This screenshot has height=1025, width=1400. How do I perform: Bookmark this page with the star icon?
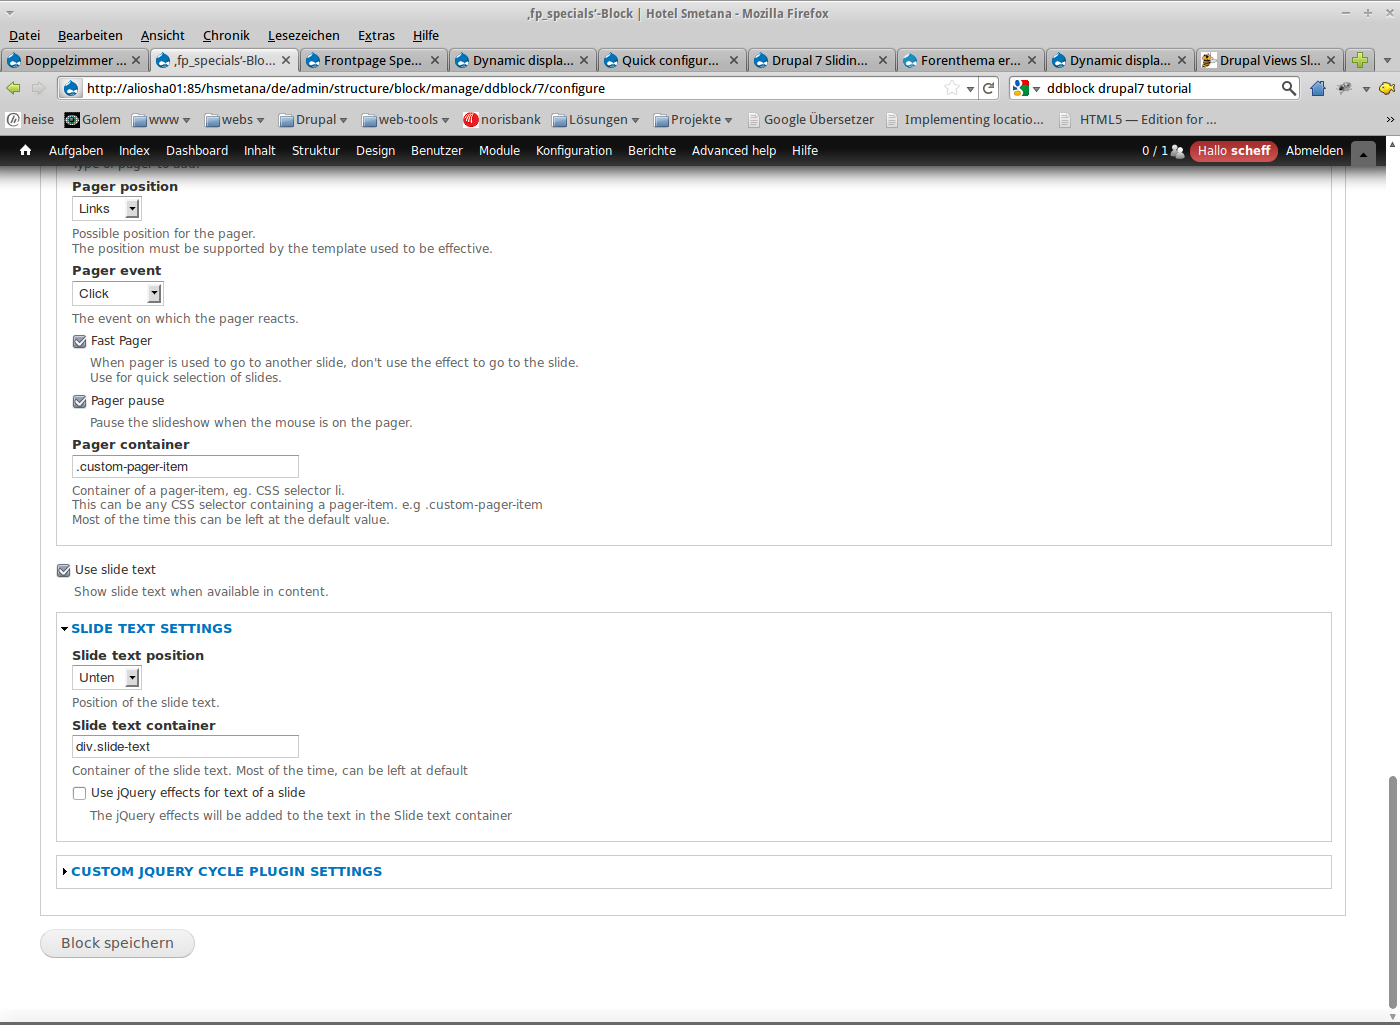pos(952,88)
